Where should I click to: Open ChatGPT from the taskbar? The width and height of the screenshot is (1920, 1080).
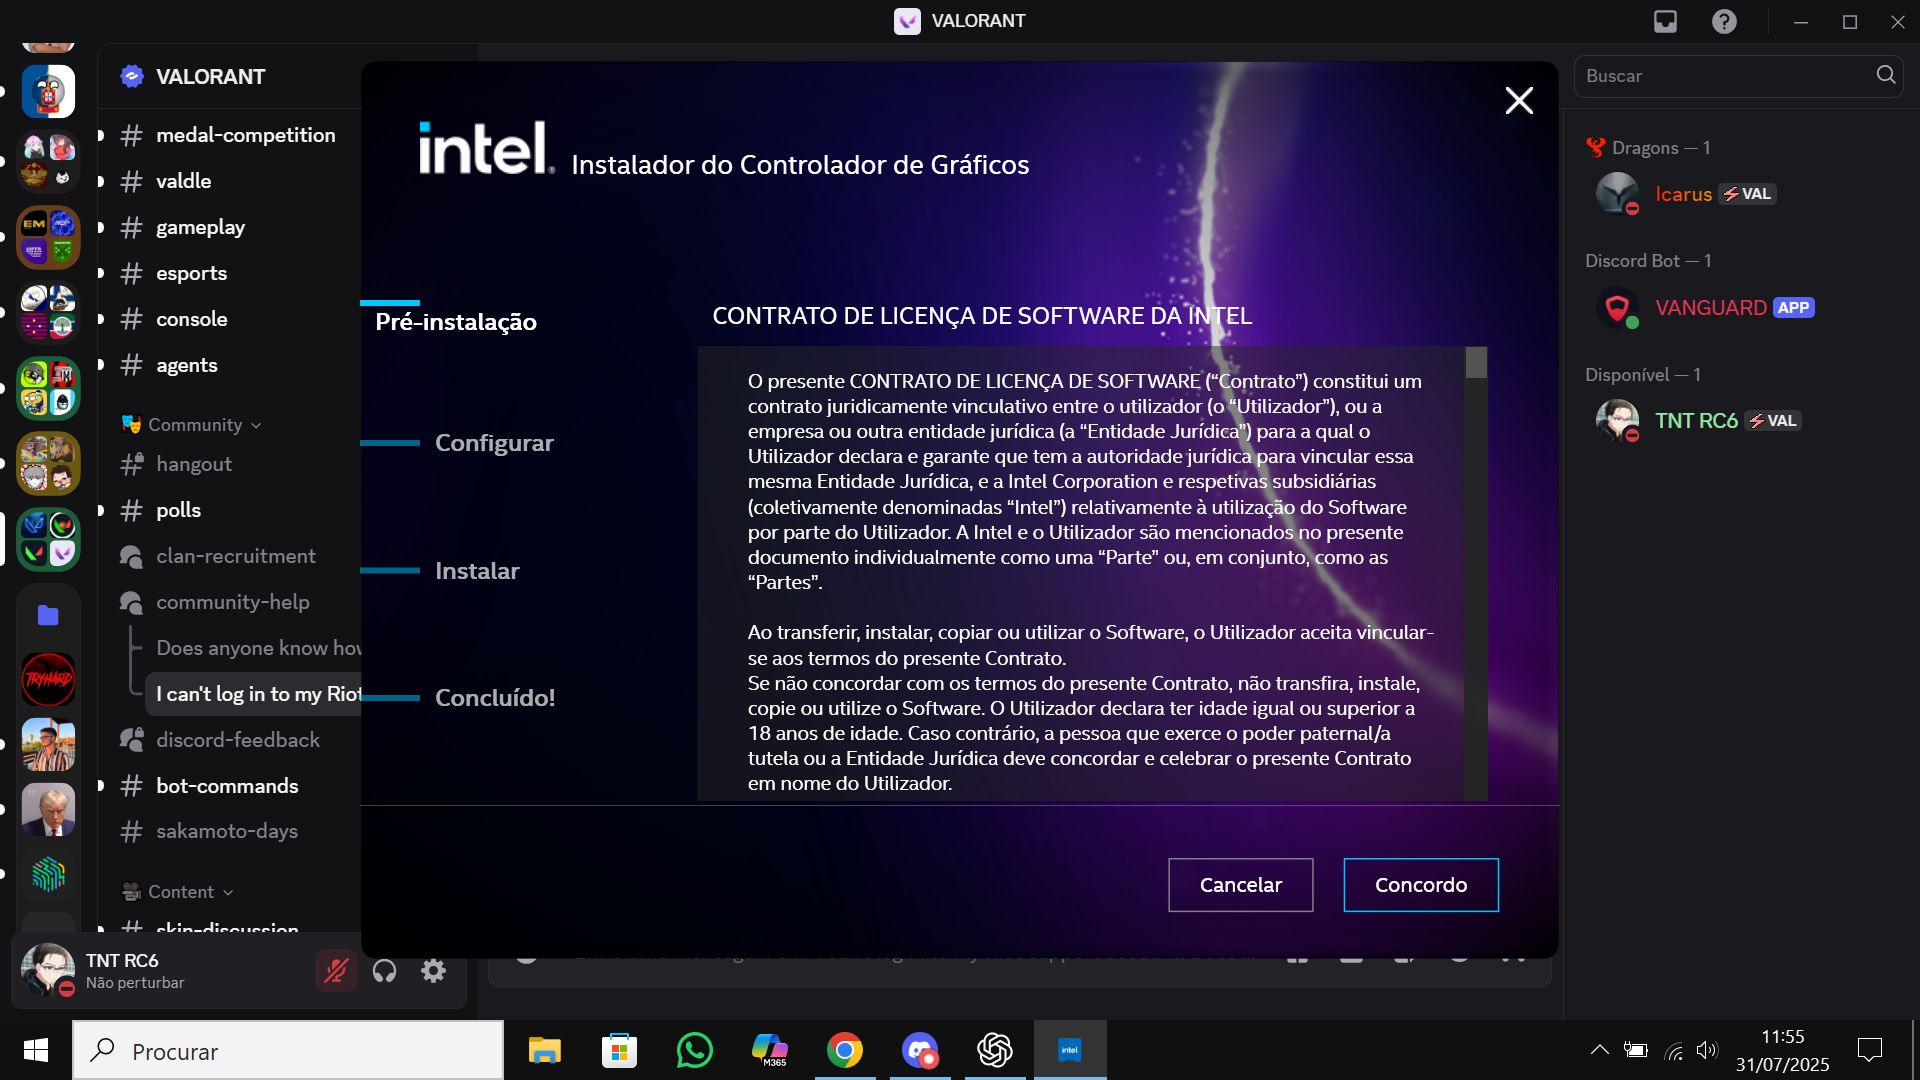995,1050
